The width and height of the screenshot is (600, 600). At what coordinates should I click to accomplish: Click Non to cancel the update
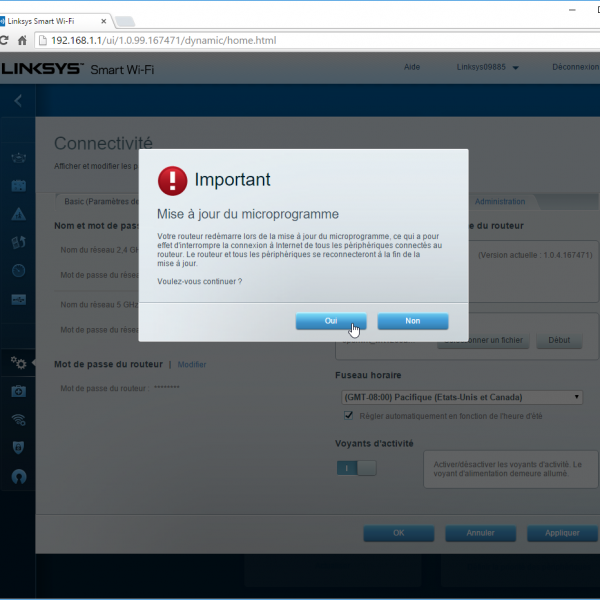(412, 321)
